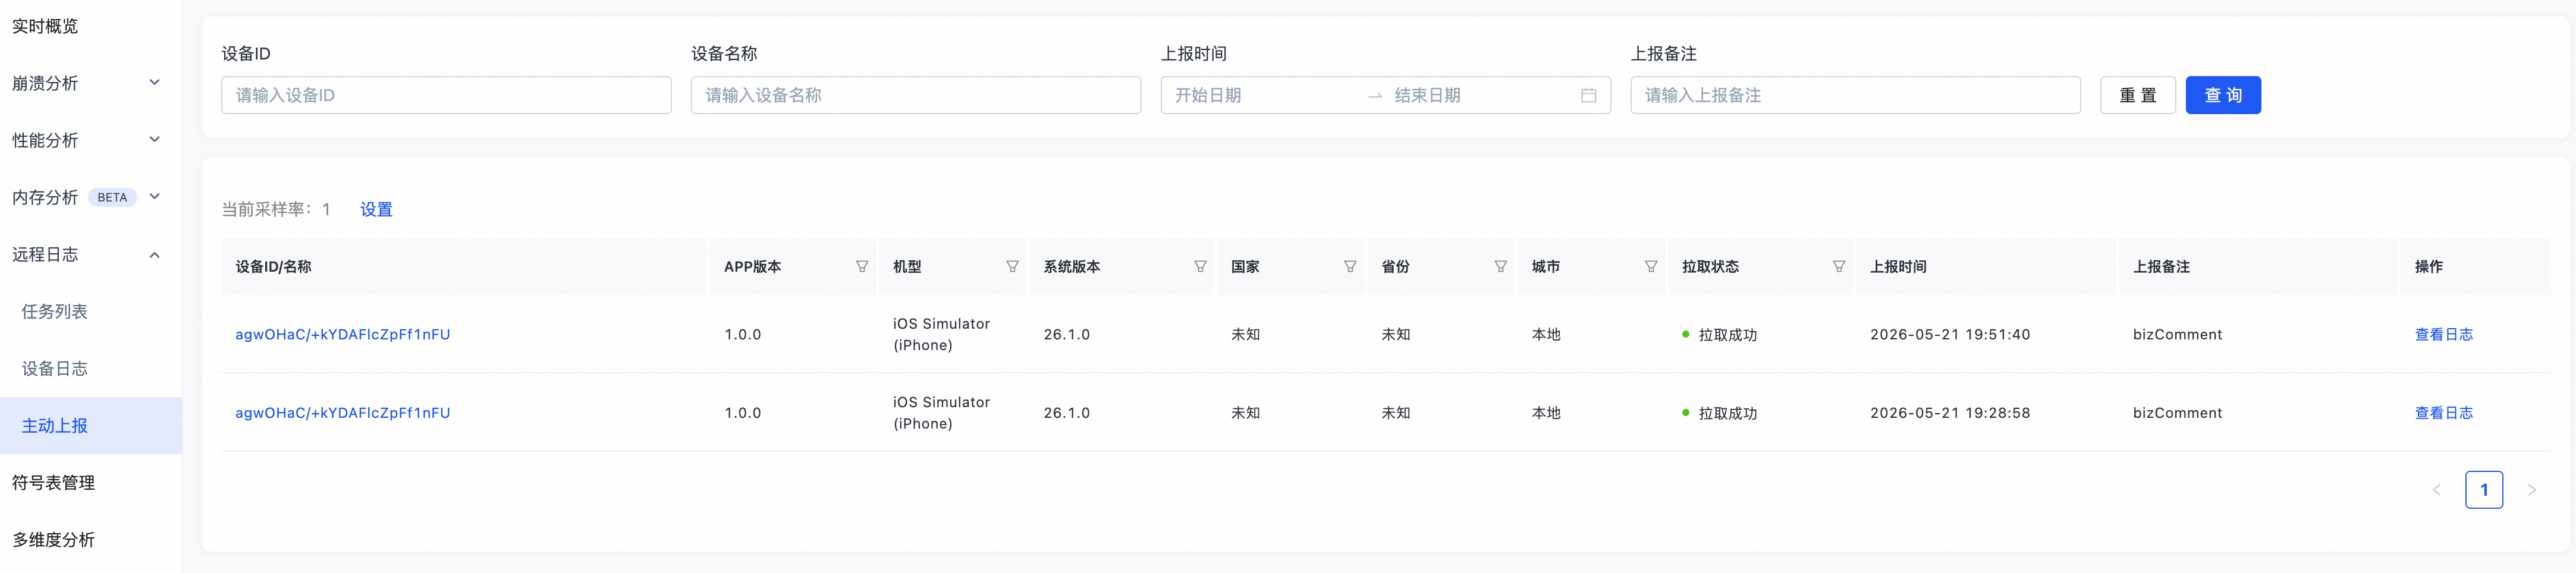Open the 国家 column filter
This screenshot has width=2576, height=573.
1350,267
